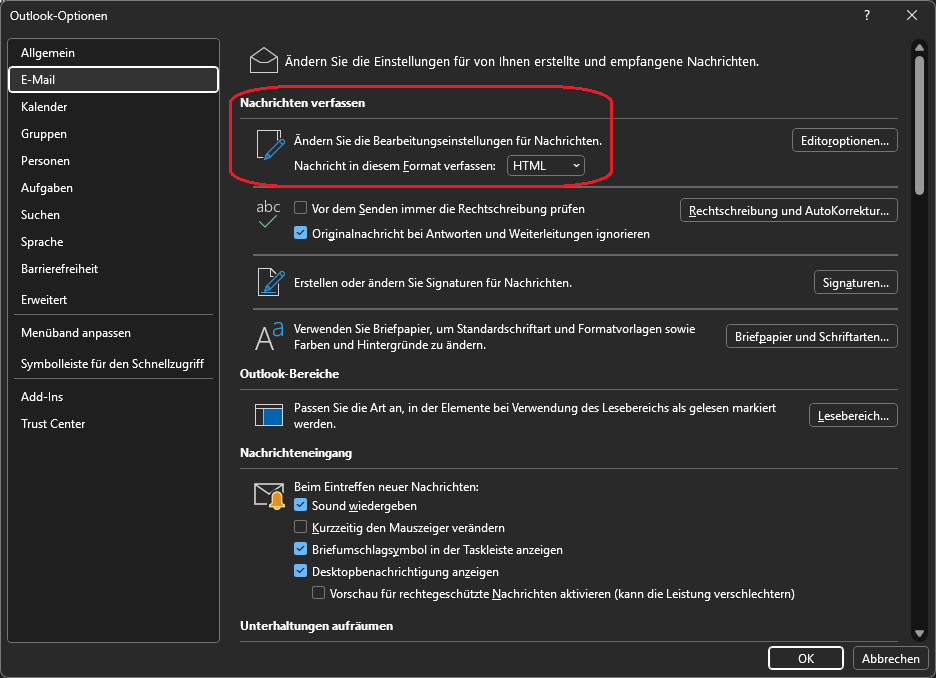Viewport: 936px width, 678px height.
Task: Close the Outlook-Optionen dialog
Action: tap(912, 16)
